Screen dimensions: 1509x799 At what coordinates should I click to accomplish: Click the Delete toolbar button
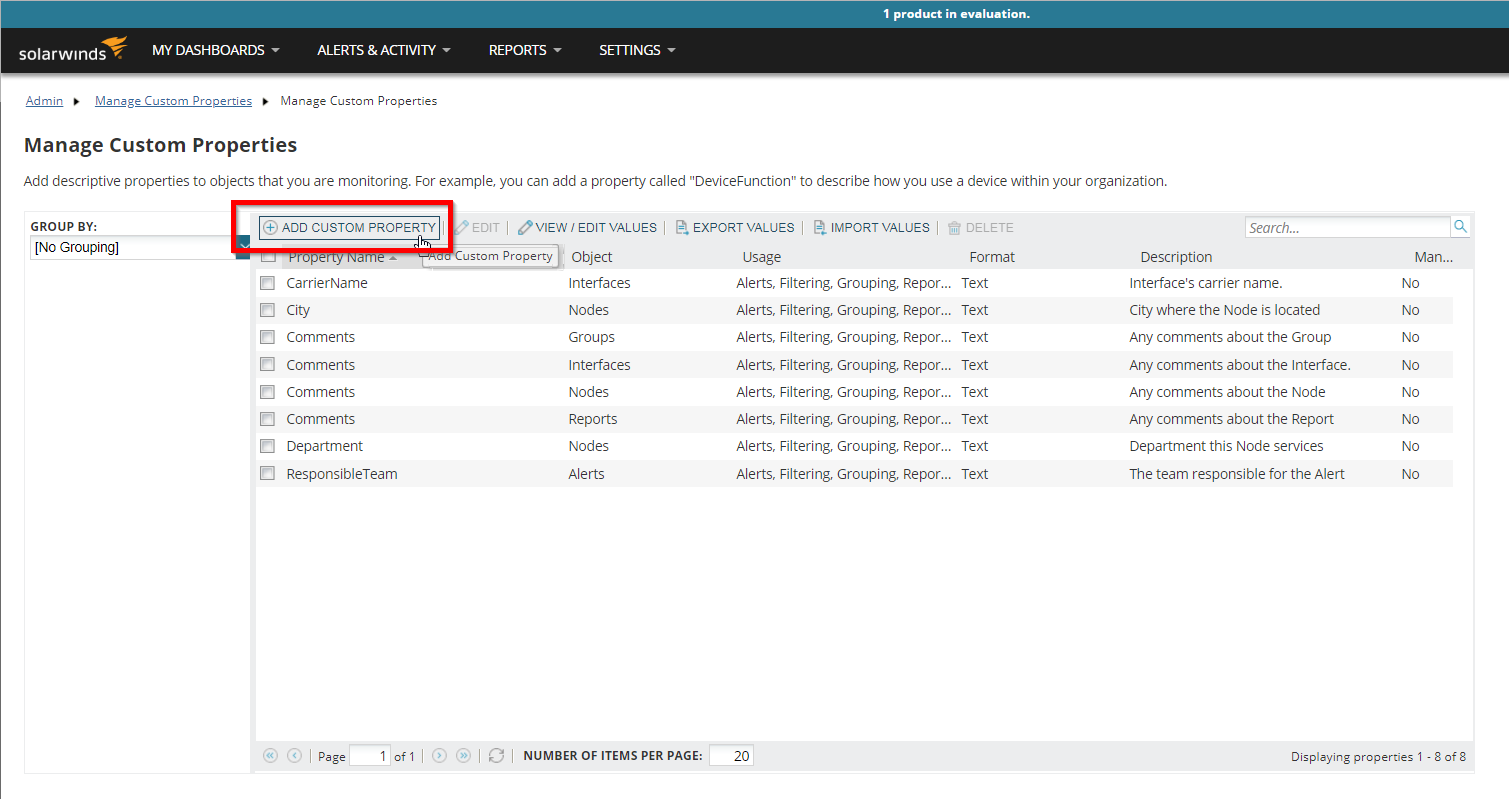tap(980, 228)
